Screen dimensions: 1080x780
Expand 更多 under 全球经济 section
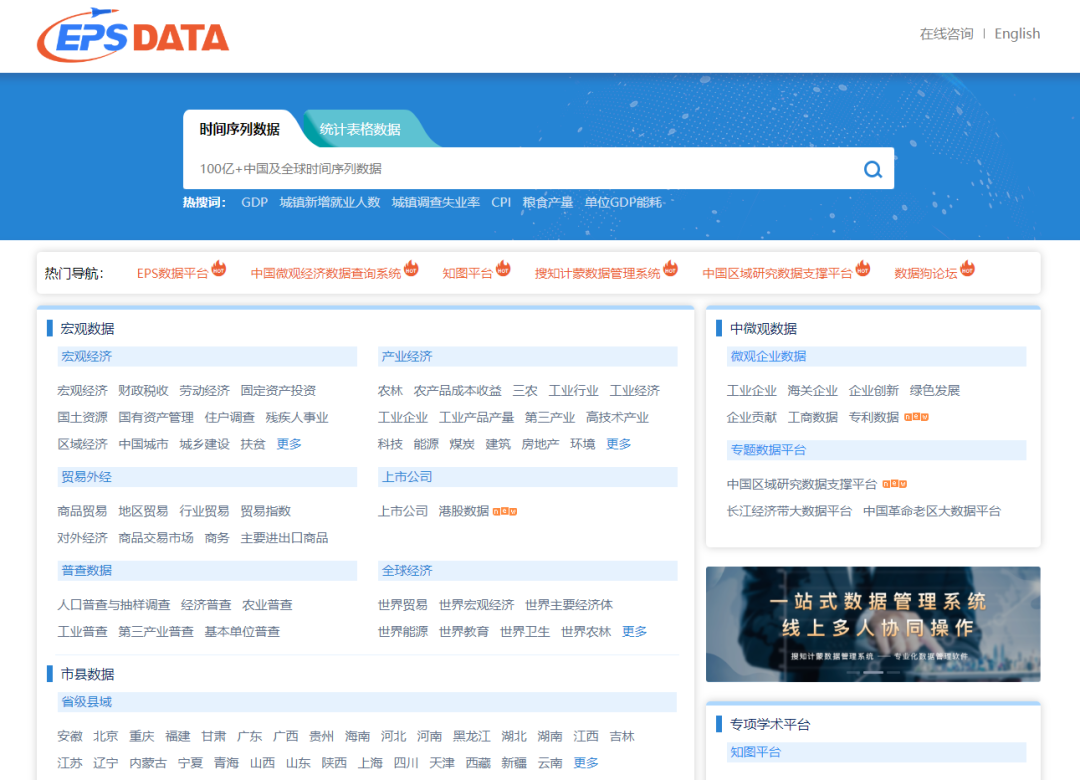pos(634,631)
